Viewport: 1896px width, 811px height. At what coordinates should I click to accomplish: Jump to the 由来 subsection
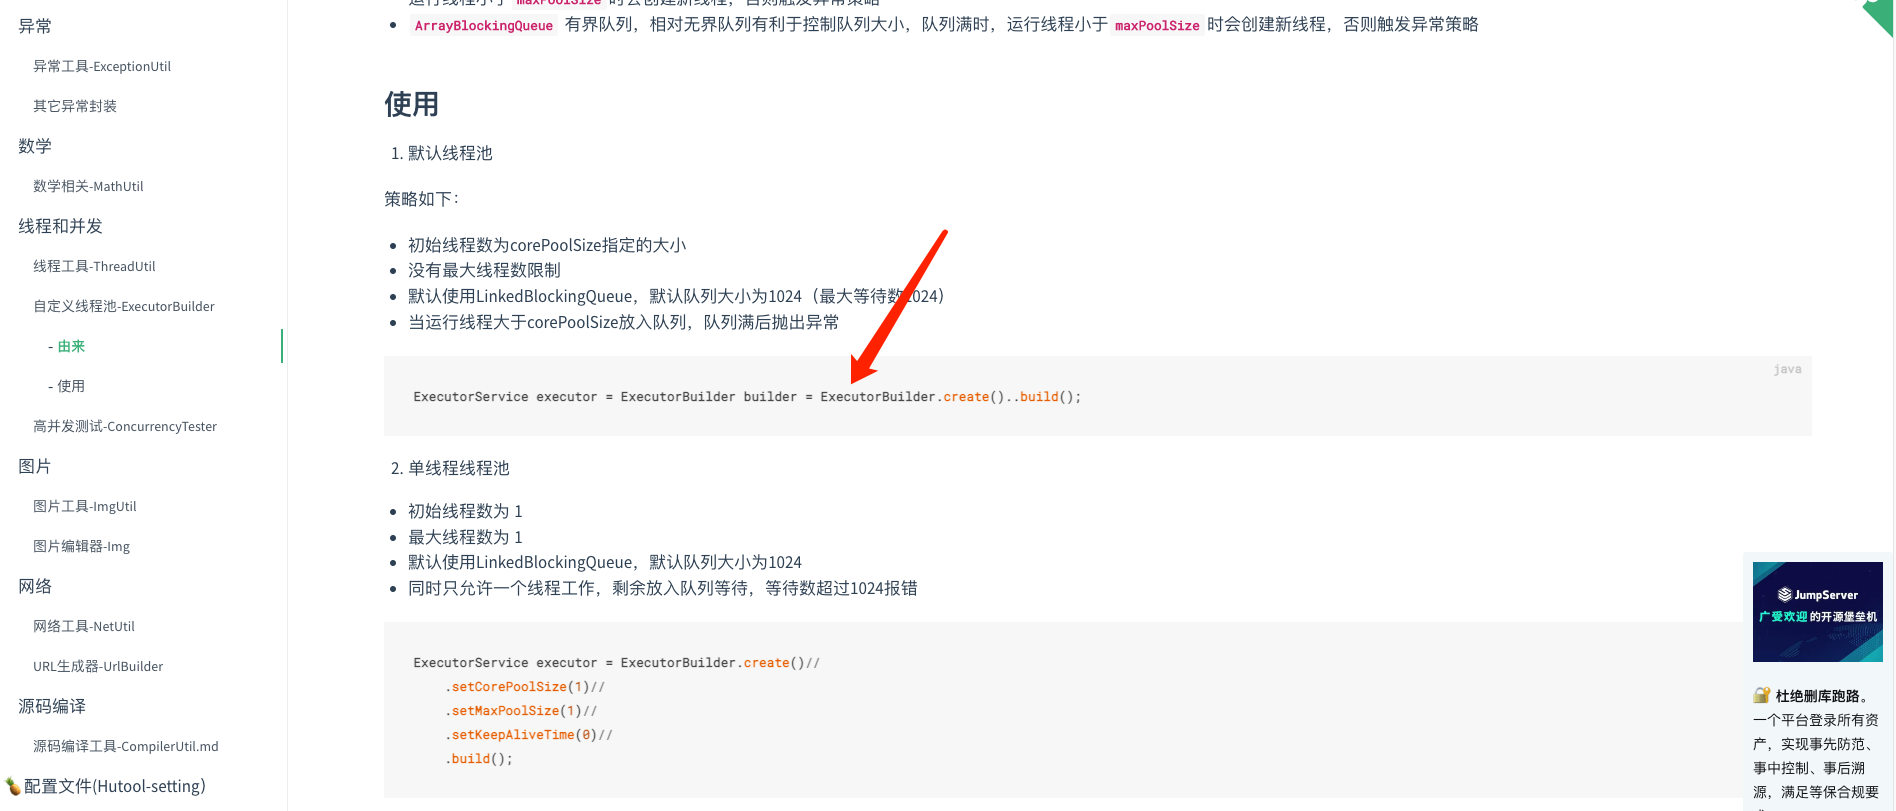71,346
